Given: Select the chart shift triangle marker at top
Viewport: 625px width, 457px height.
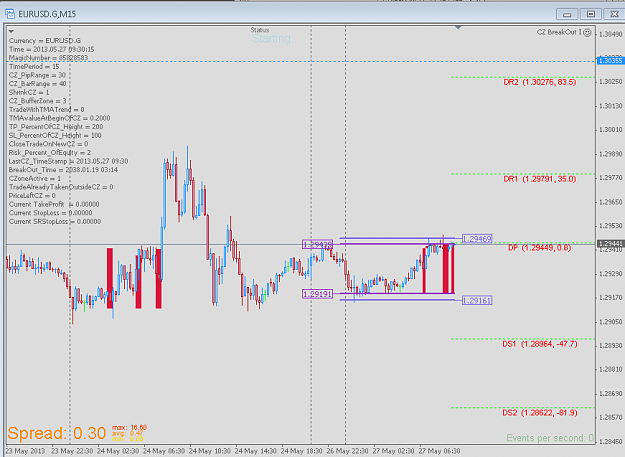Looking at the screenshot, I should click(x=458, y=27).
